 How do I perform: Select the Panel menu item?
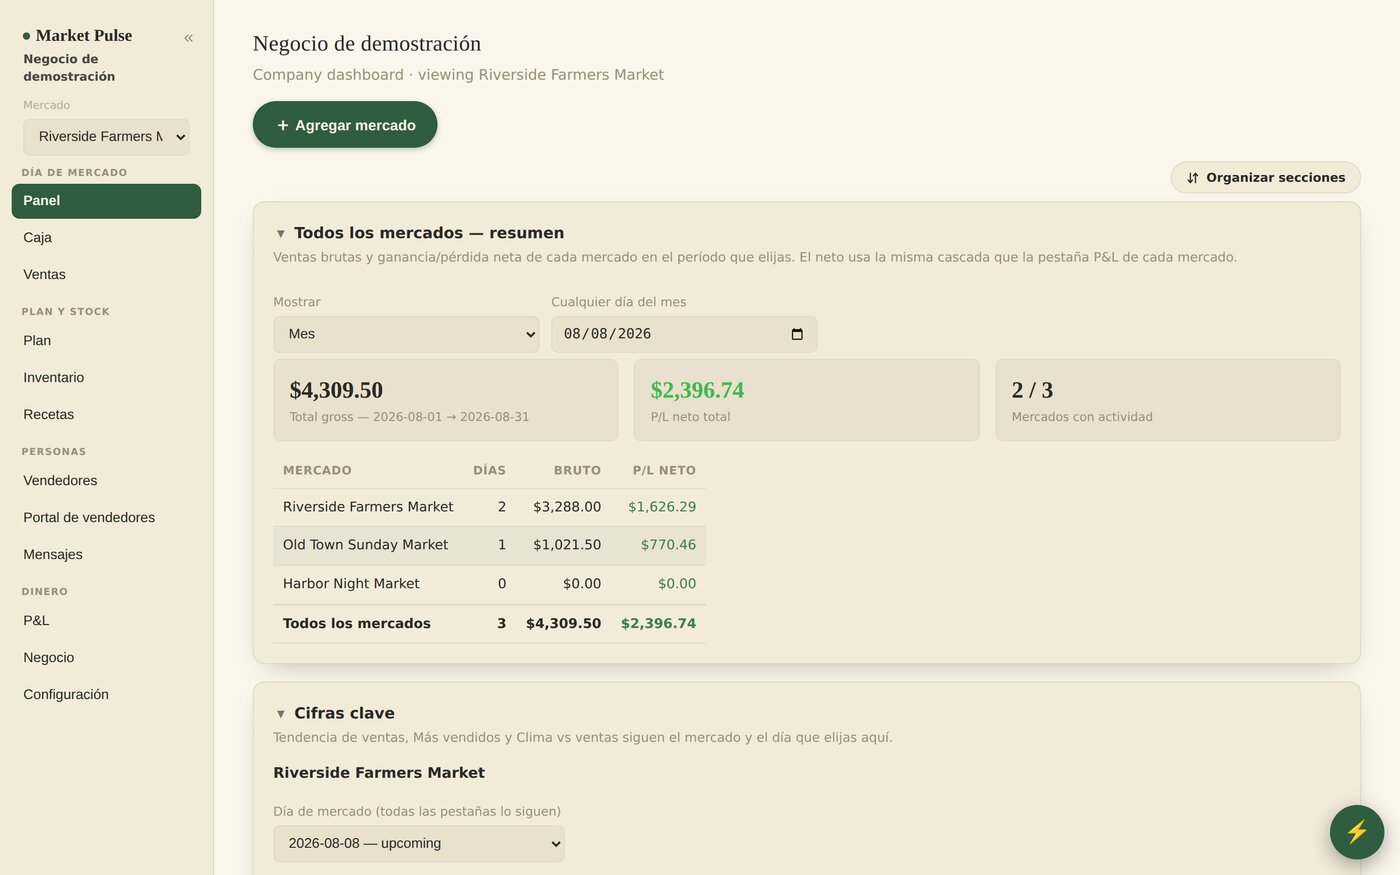(x=106, y=201)
